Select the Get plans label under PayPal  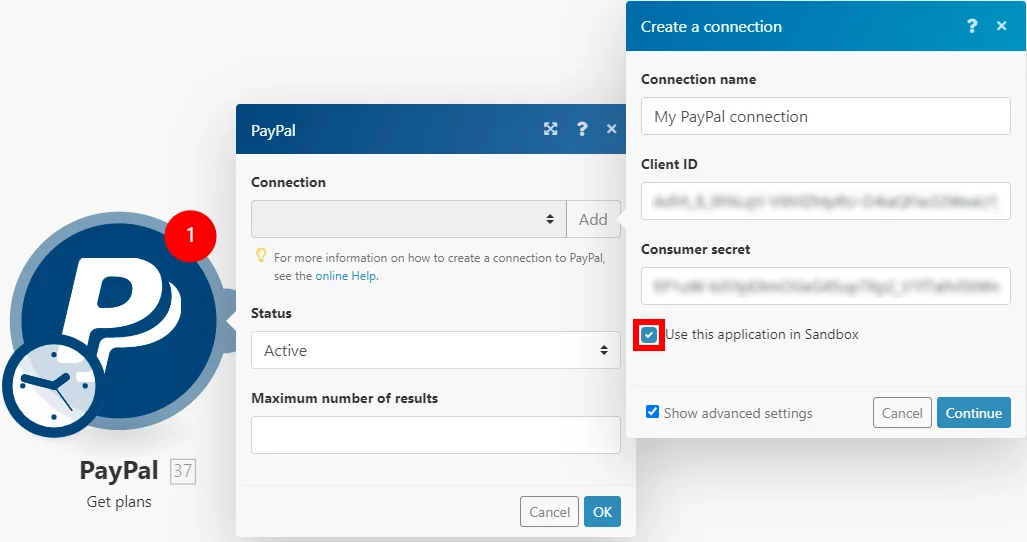119,502
